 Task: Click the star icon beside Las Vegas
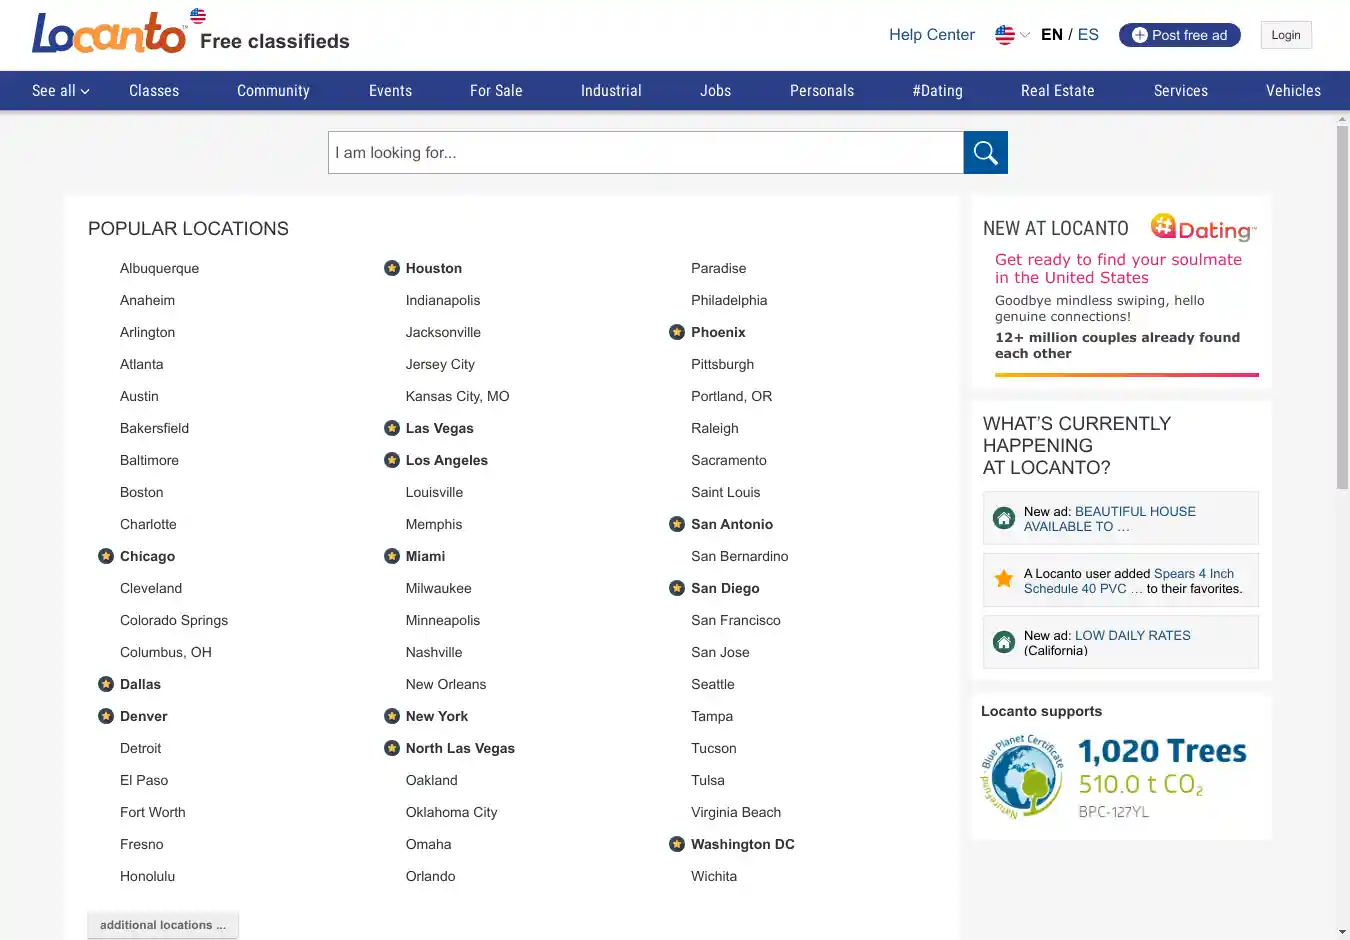[392, 428]
